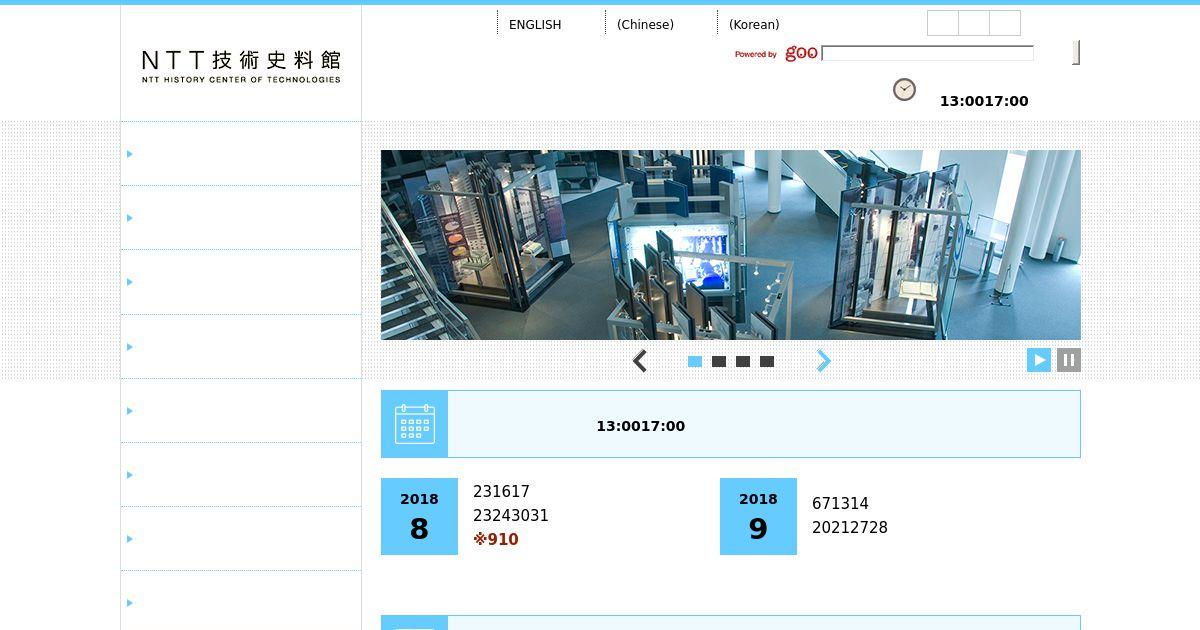Open the second sidebar menu entry arrow
This screenshot has width=1200, height=630.
[x=130, y=218]
